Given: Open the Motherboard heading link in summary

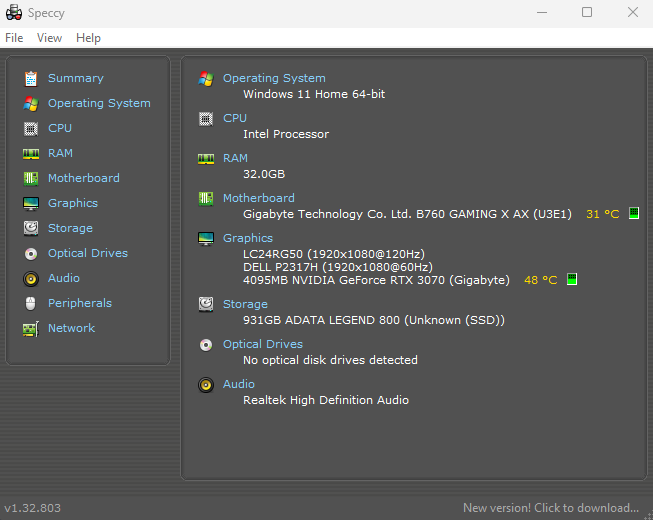Looking at the screenshot, I should coord(258,198).
